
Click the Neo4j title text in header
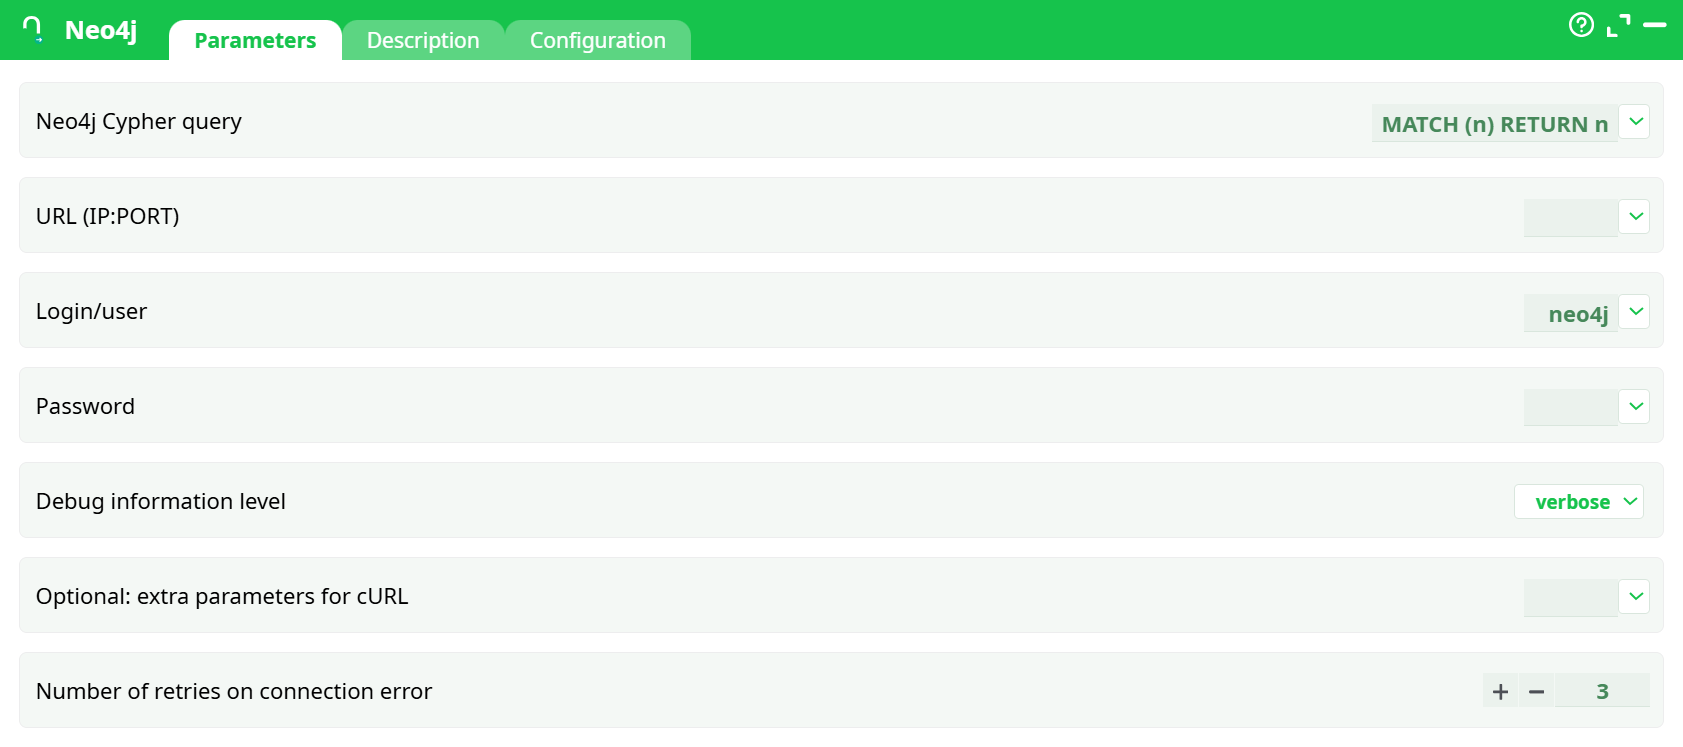(101, 31)
